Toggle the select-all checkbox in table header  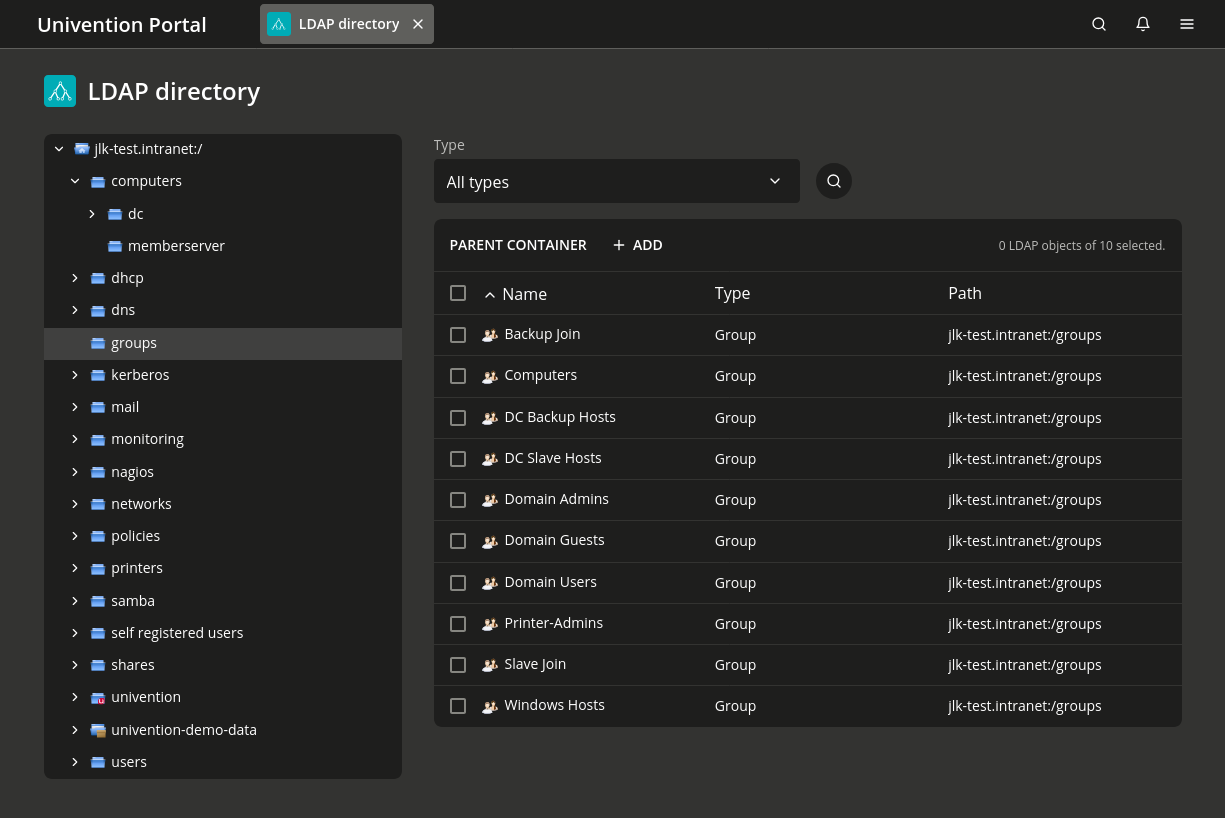point(458,293)
